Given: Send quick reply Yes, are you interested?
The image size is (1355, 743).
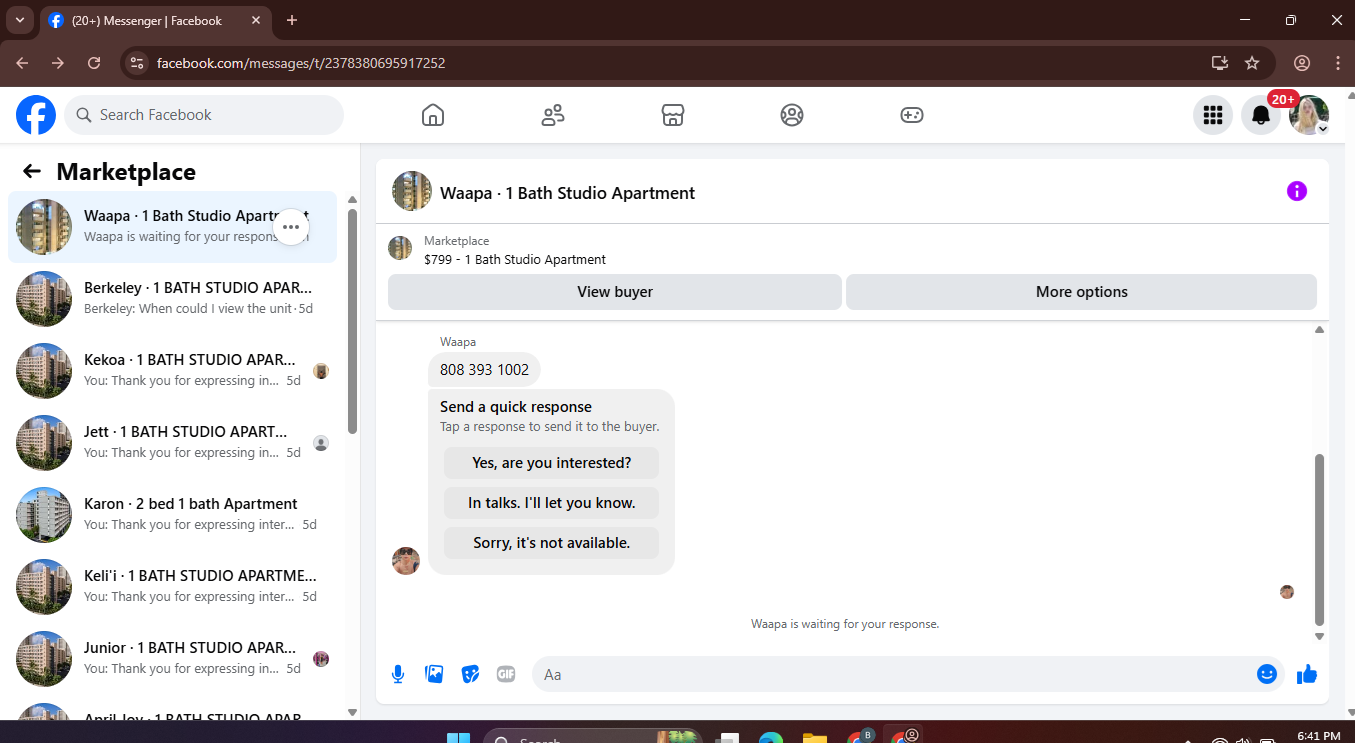Looking at the screenshot, I should [552, 463].
